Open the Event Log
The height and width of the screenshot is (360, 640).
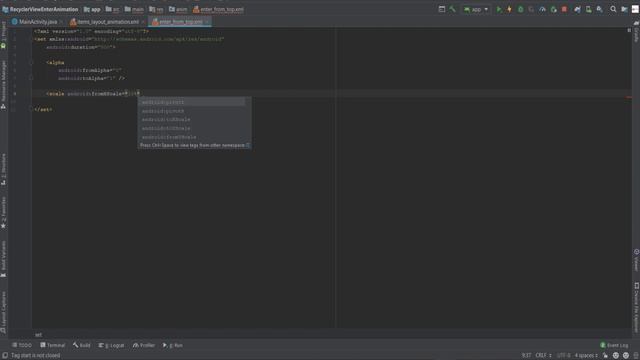tap(614, 345)
